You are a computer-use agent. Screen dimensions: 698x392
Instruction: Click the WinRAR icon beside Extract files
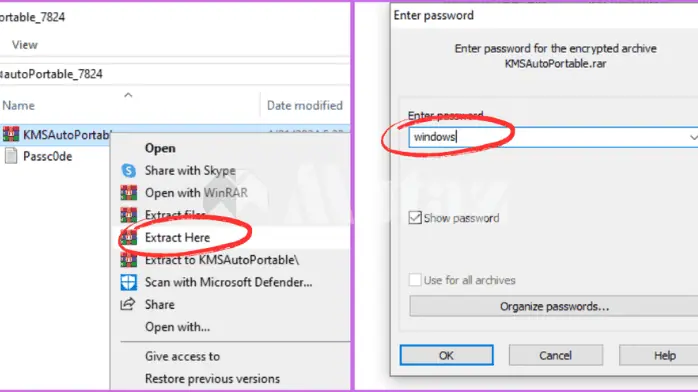point(129,215)
